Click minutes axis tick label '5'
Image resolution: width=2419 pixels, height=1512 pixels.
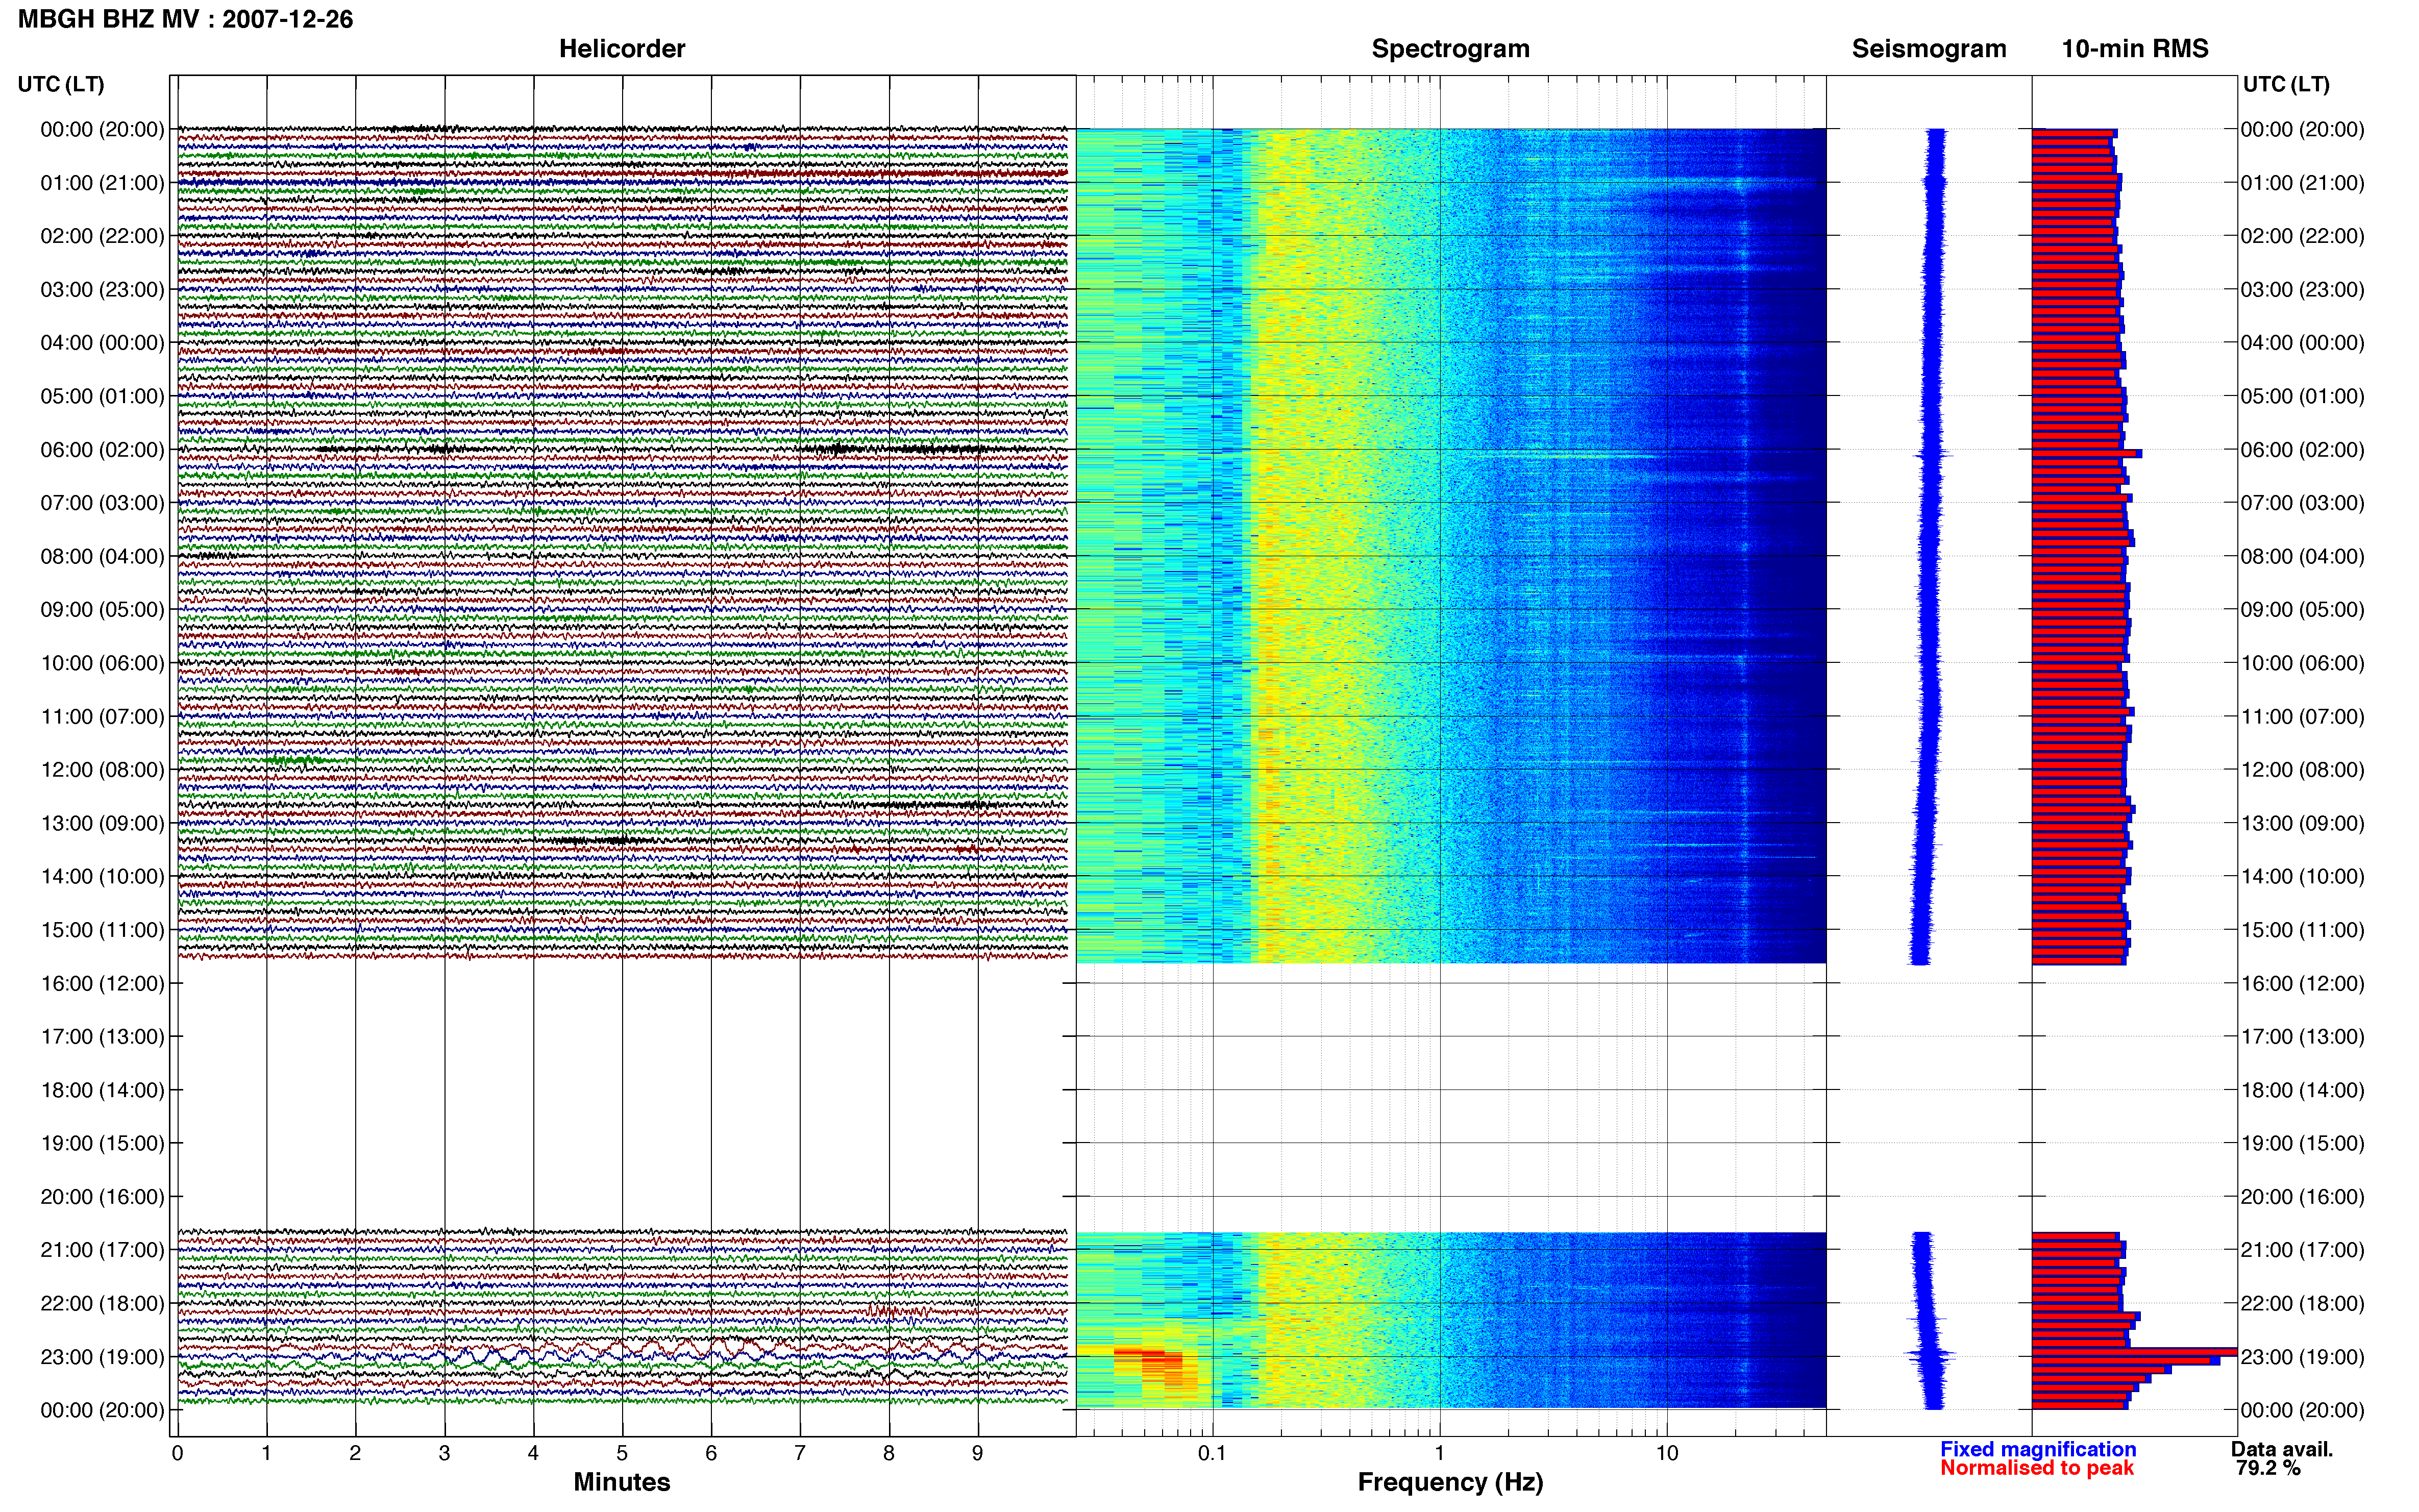(x=622, y=1454)
